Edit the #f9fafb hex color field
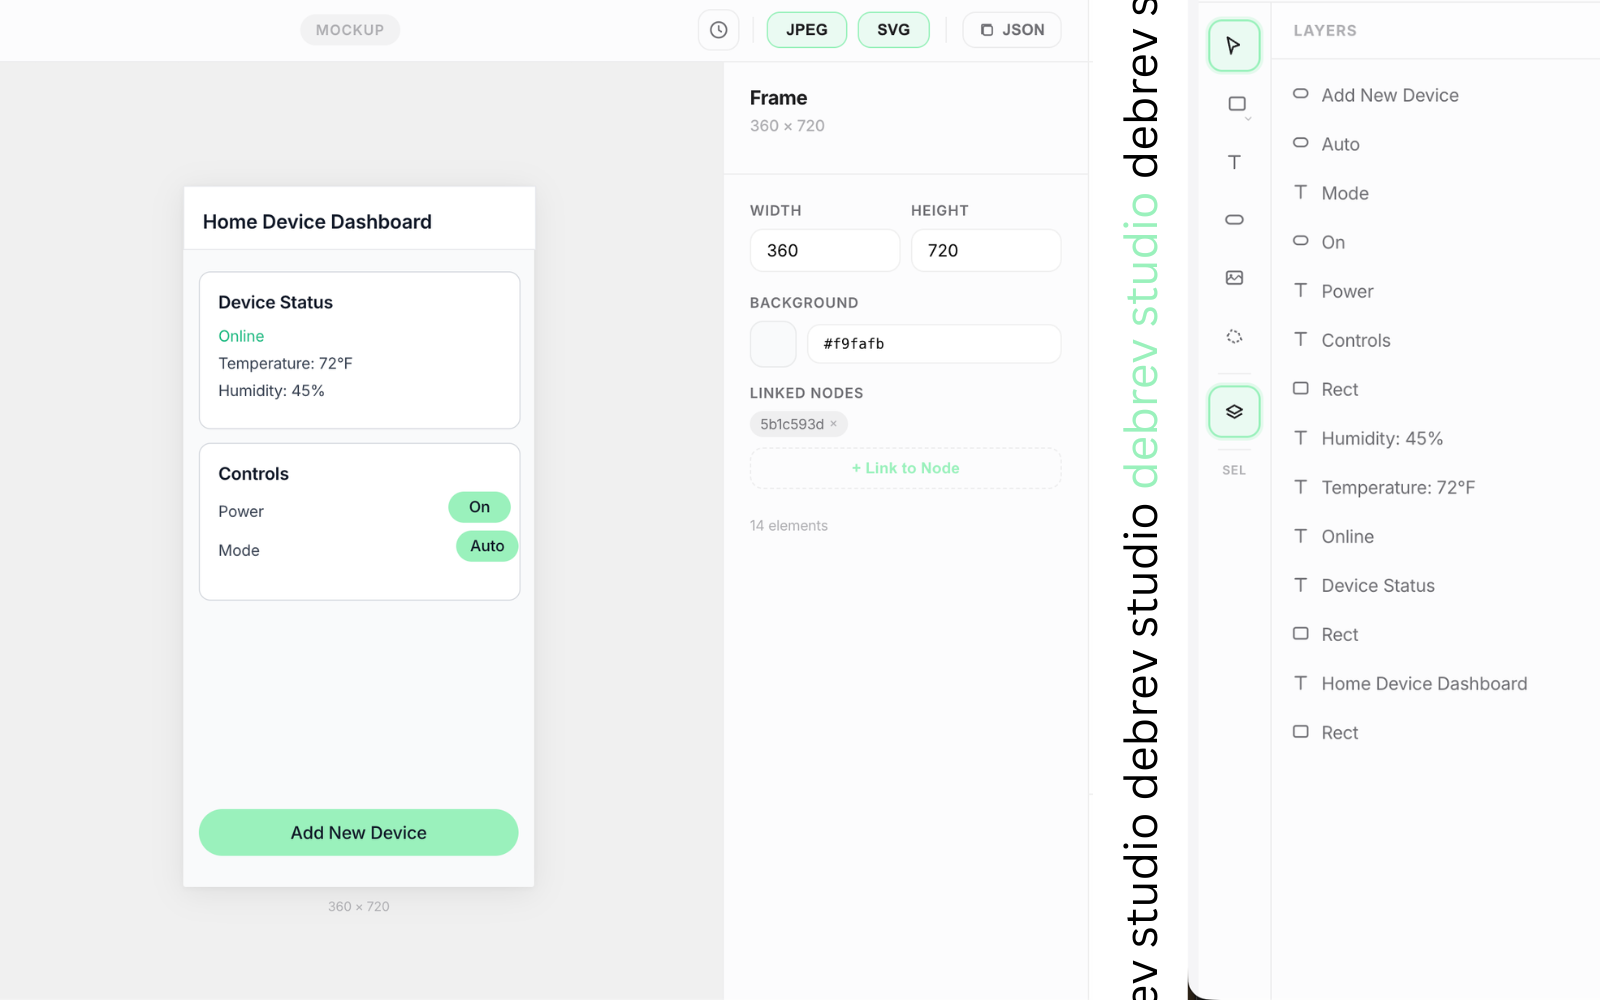 pos(934,344)
